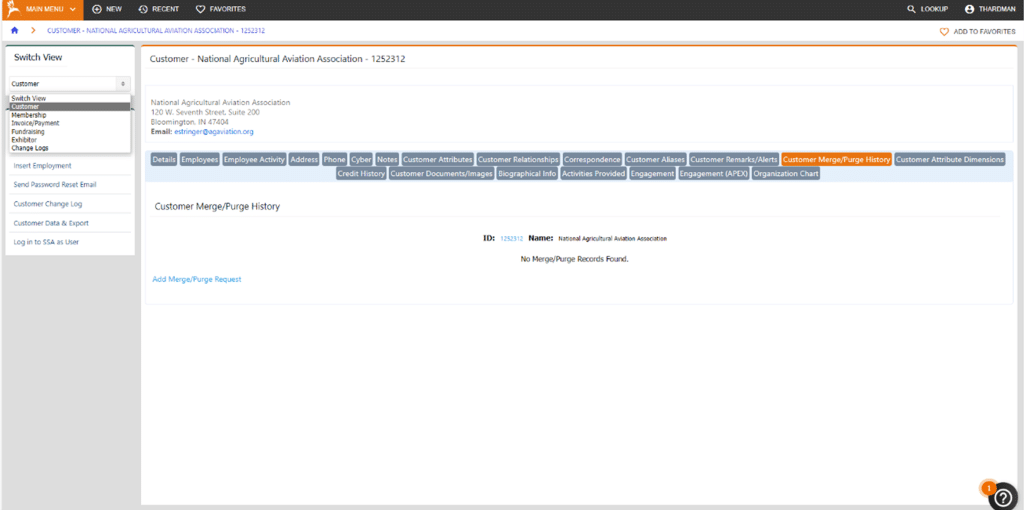The height and width of the screenshot is (510, 1024).
Task: Click the customer ID 1252312 link
Action: 511,239
